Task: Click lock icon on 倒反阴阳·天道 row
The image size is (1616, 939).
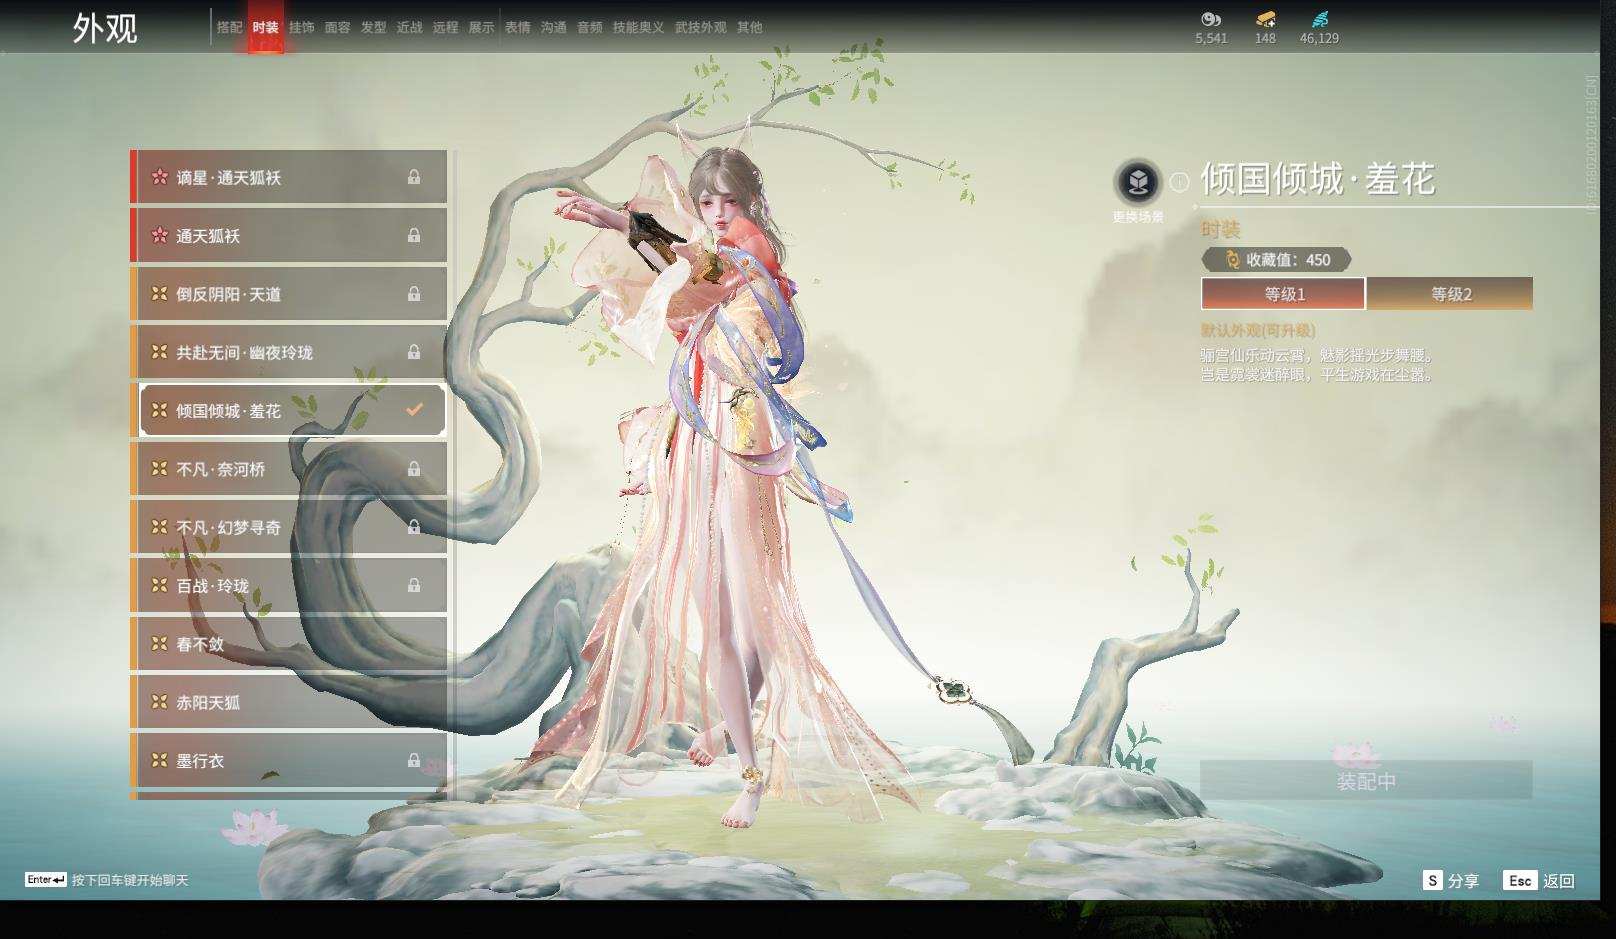Action: click(x=414, y=294)
